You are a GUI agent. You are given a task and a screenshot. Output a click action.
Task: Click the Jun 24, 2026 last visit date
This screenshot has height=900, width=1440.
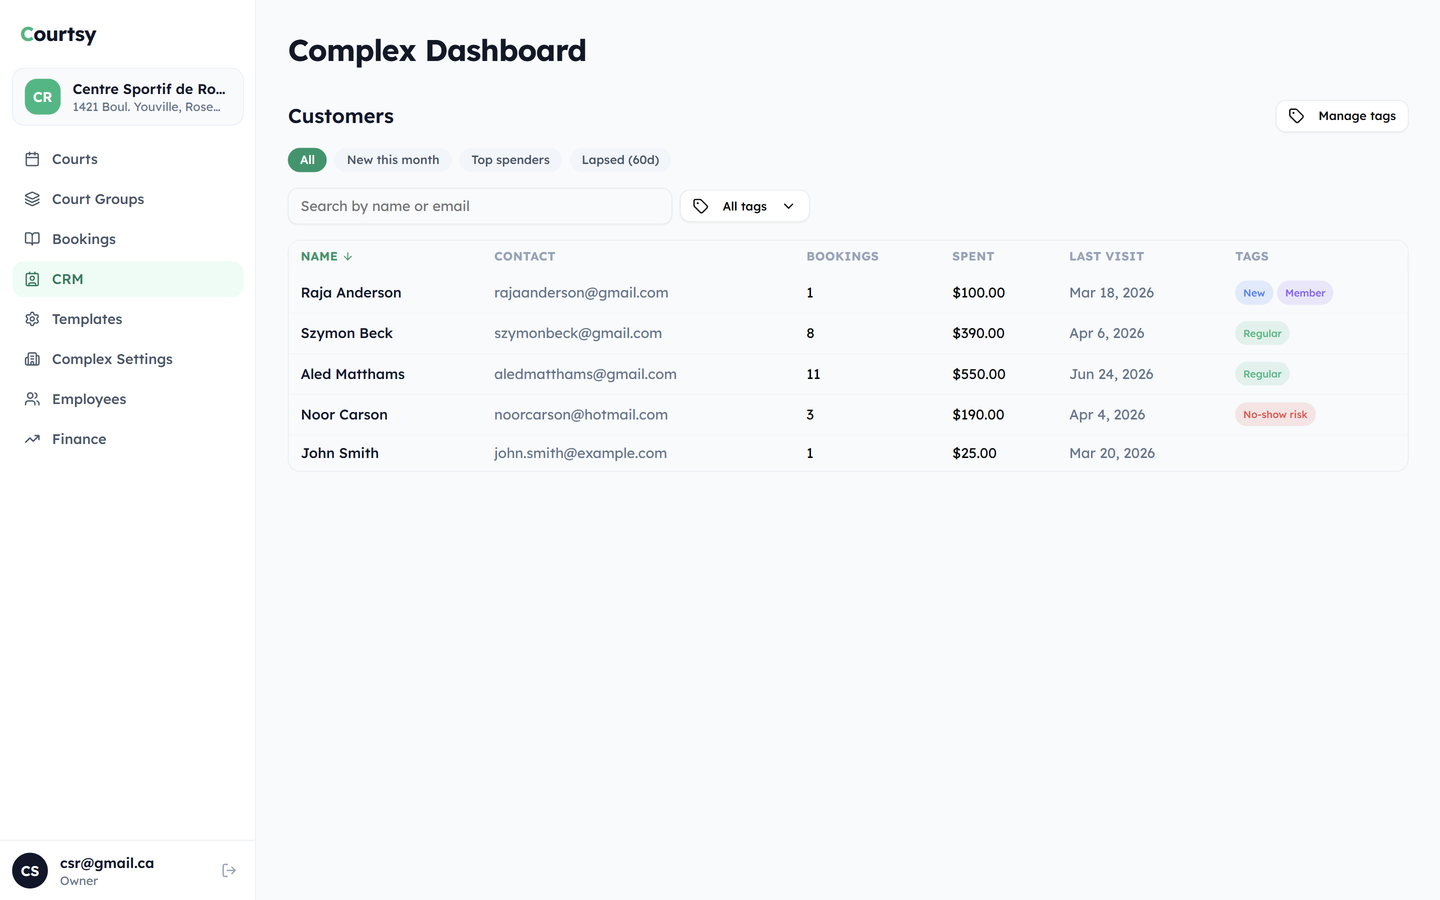tap(1111, 374)
